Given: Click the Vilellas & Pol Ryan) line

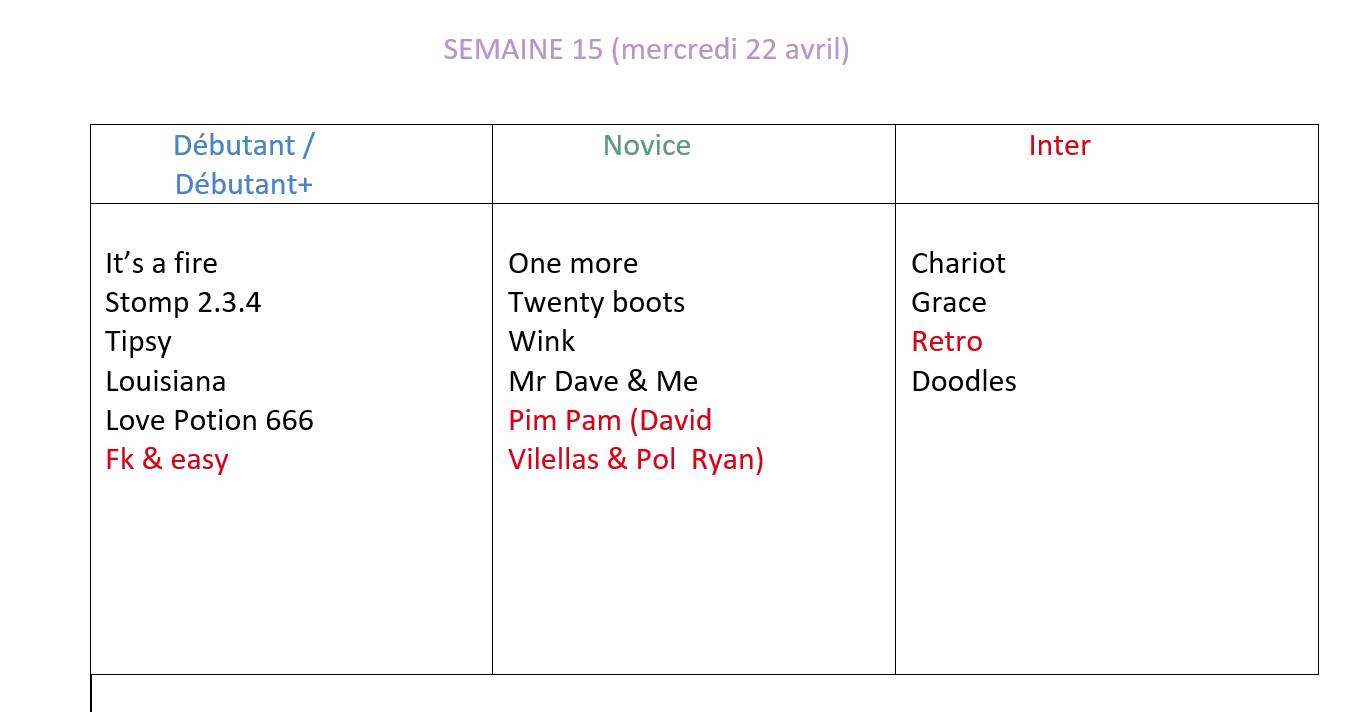Looking at the screenshot, I should pos(635,460).
